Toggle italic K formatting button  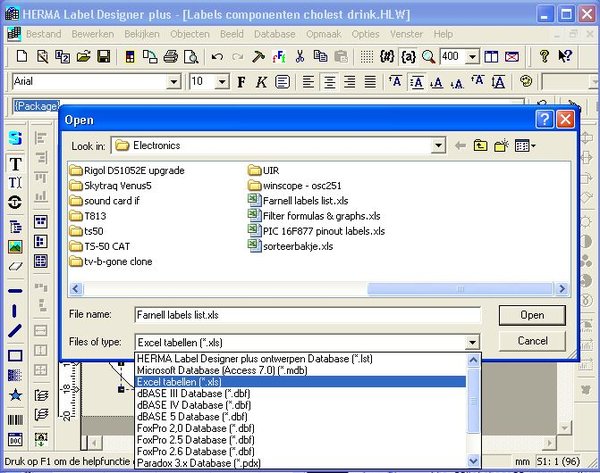click(262, 81)
